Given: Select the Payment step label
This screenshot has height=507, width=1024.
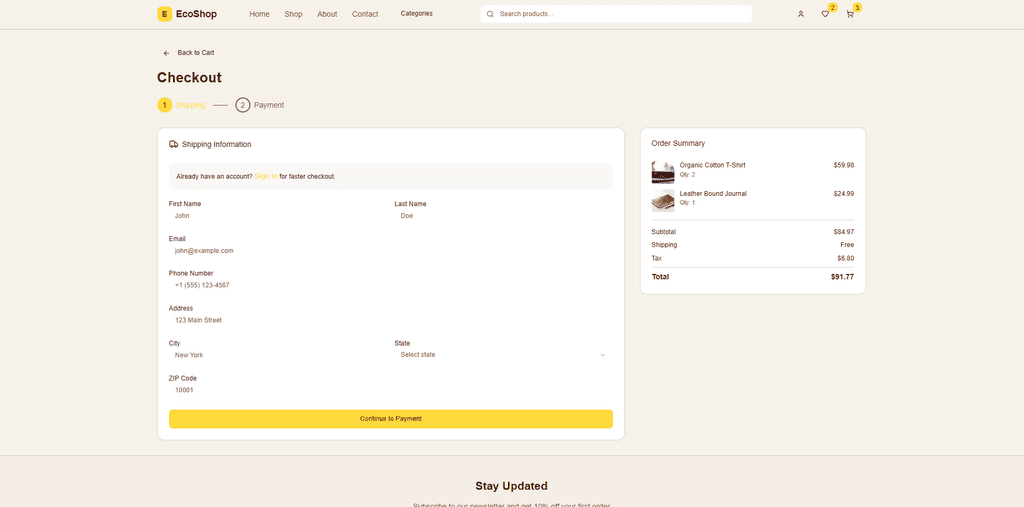Looking at the screenshot, I should click(269, 105).
